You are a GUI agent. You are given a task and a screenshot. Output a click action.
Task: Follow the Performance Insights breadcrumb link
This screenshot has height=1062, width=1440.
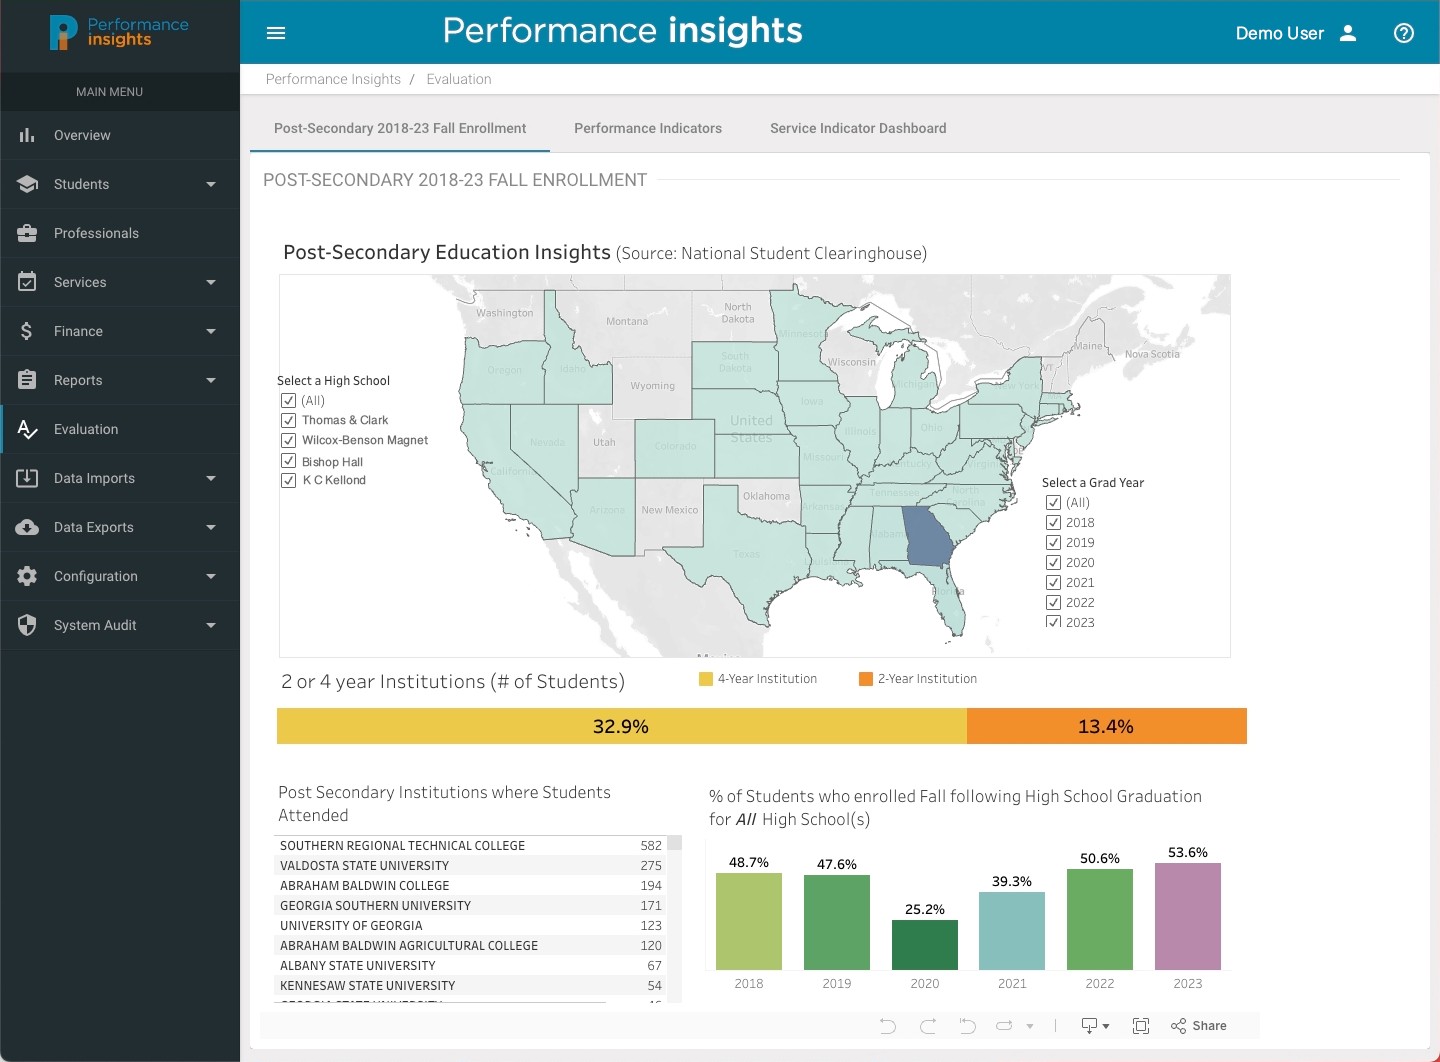[x=333, y=79]
